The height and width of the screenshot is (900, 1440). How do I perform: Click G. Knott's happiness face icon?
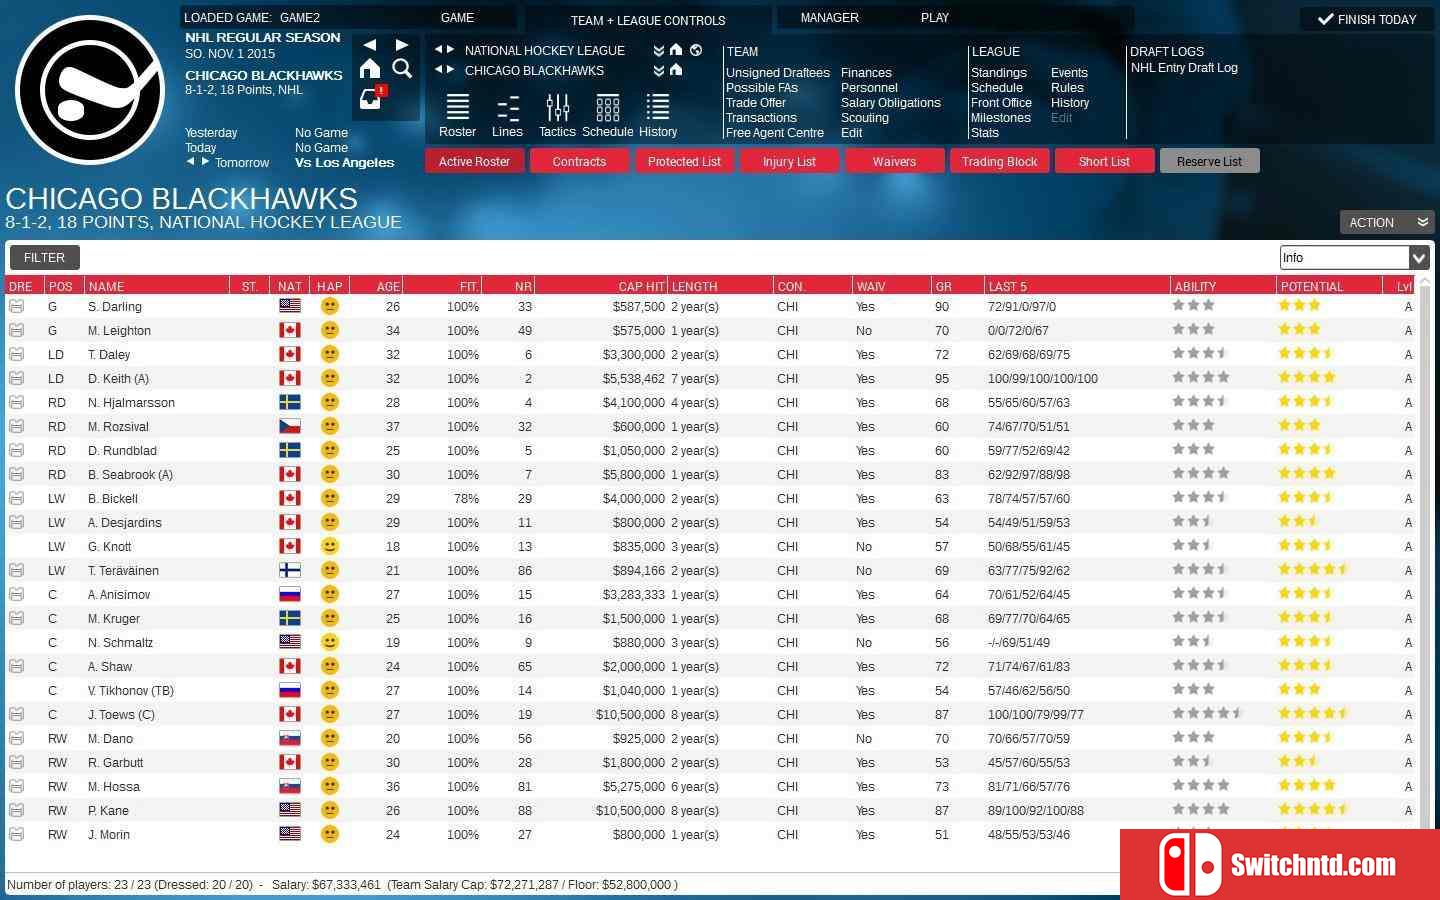coord(330,546)
